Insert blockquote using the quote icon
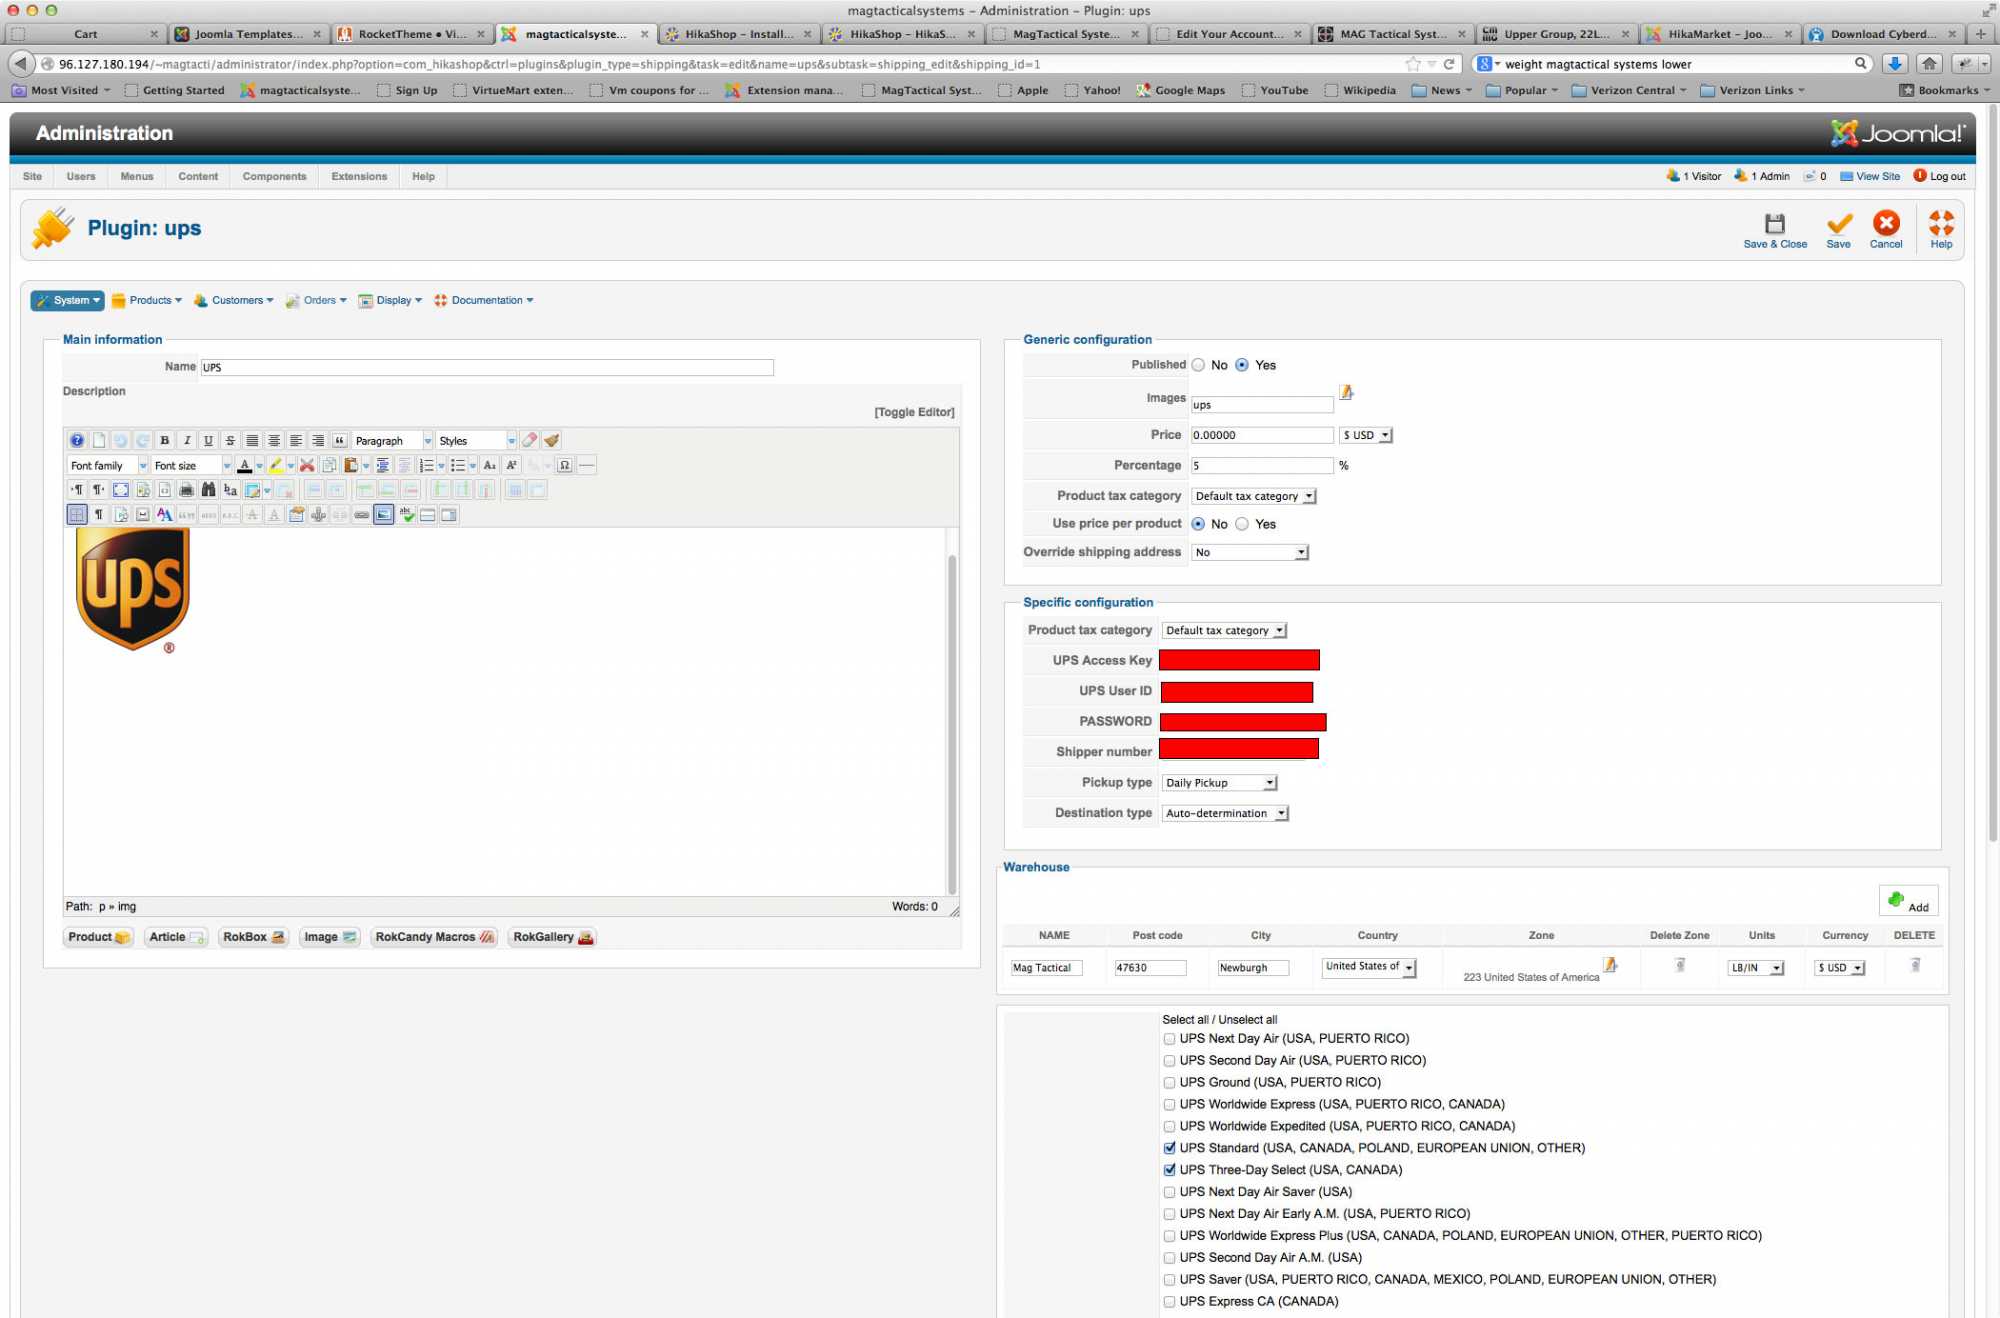This screenshot has height=1318, width=2000. pos(340,440)
